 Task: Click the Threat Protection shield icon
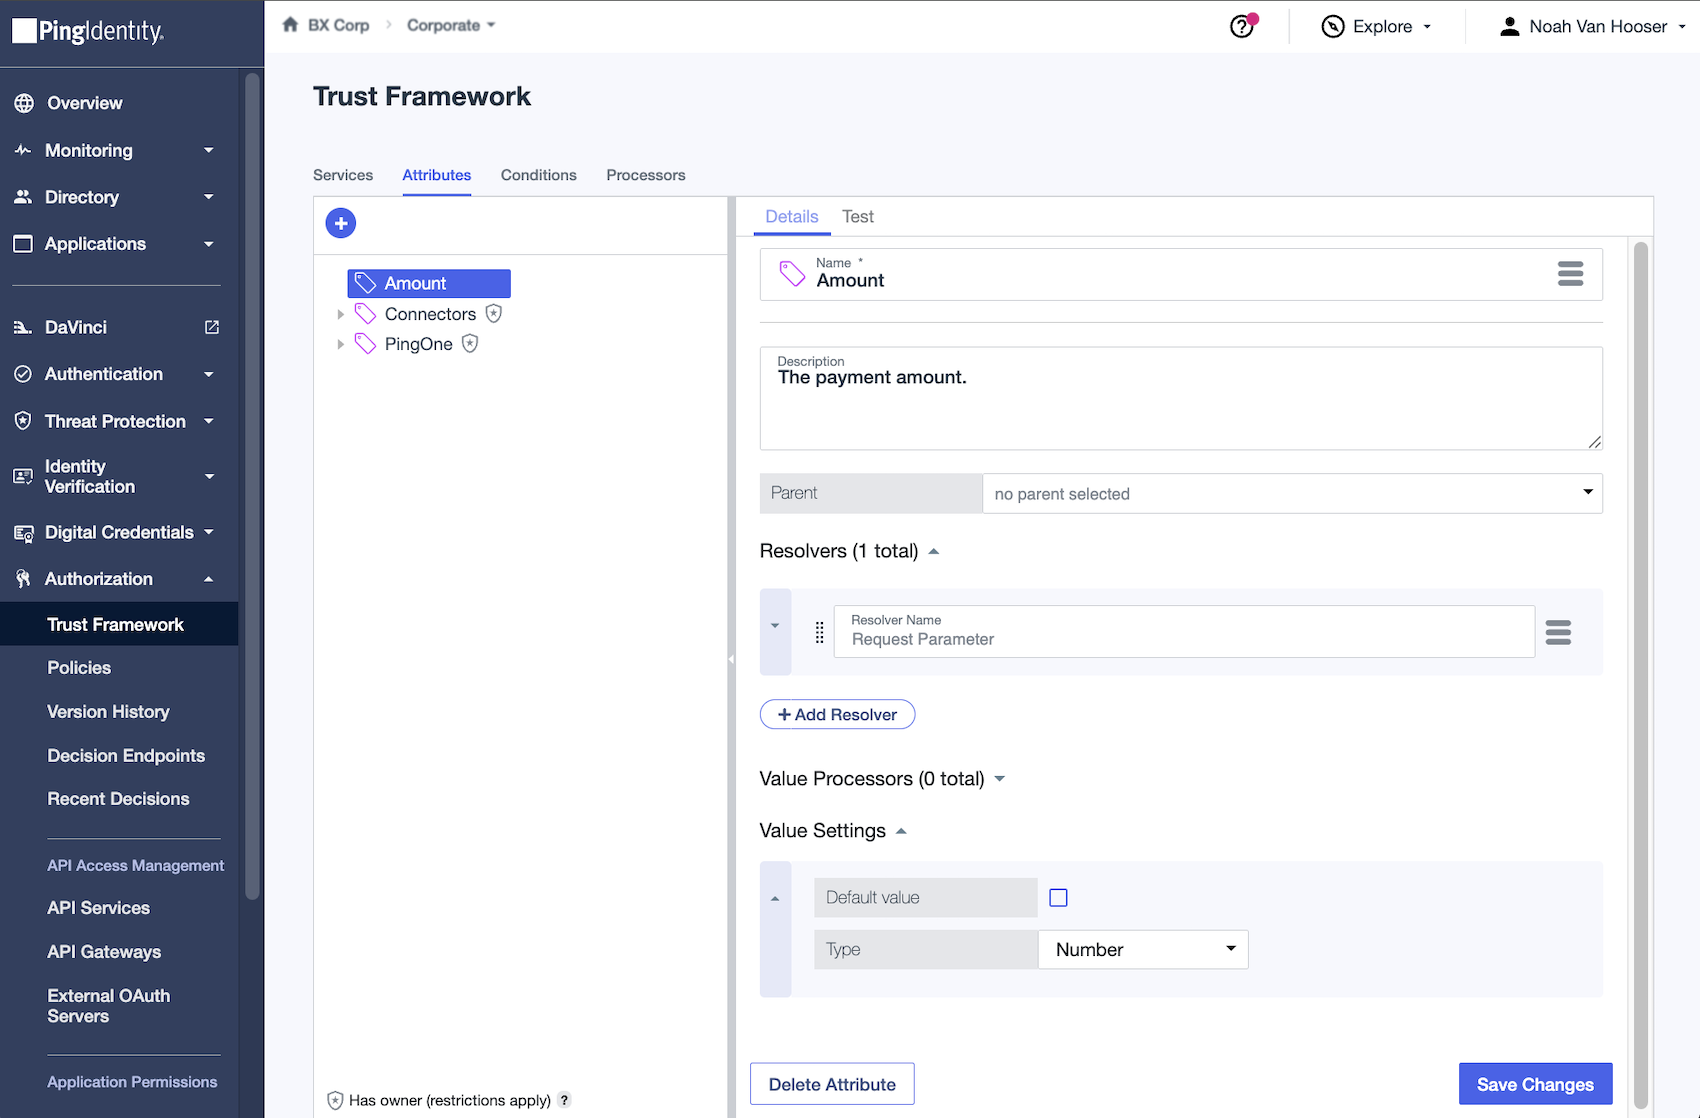click(23, 421)
